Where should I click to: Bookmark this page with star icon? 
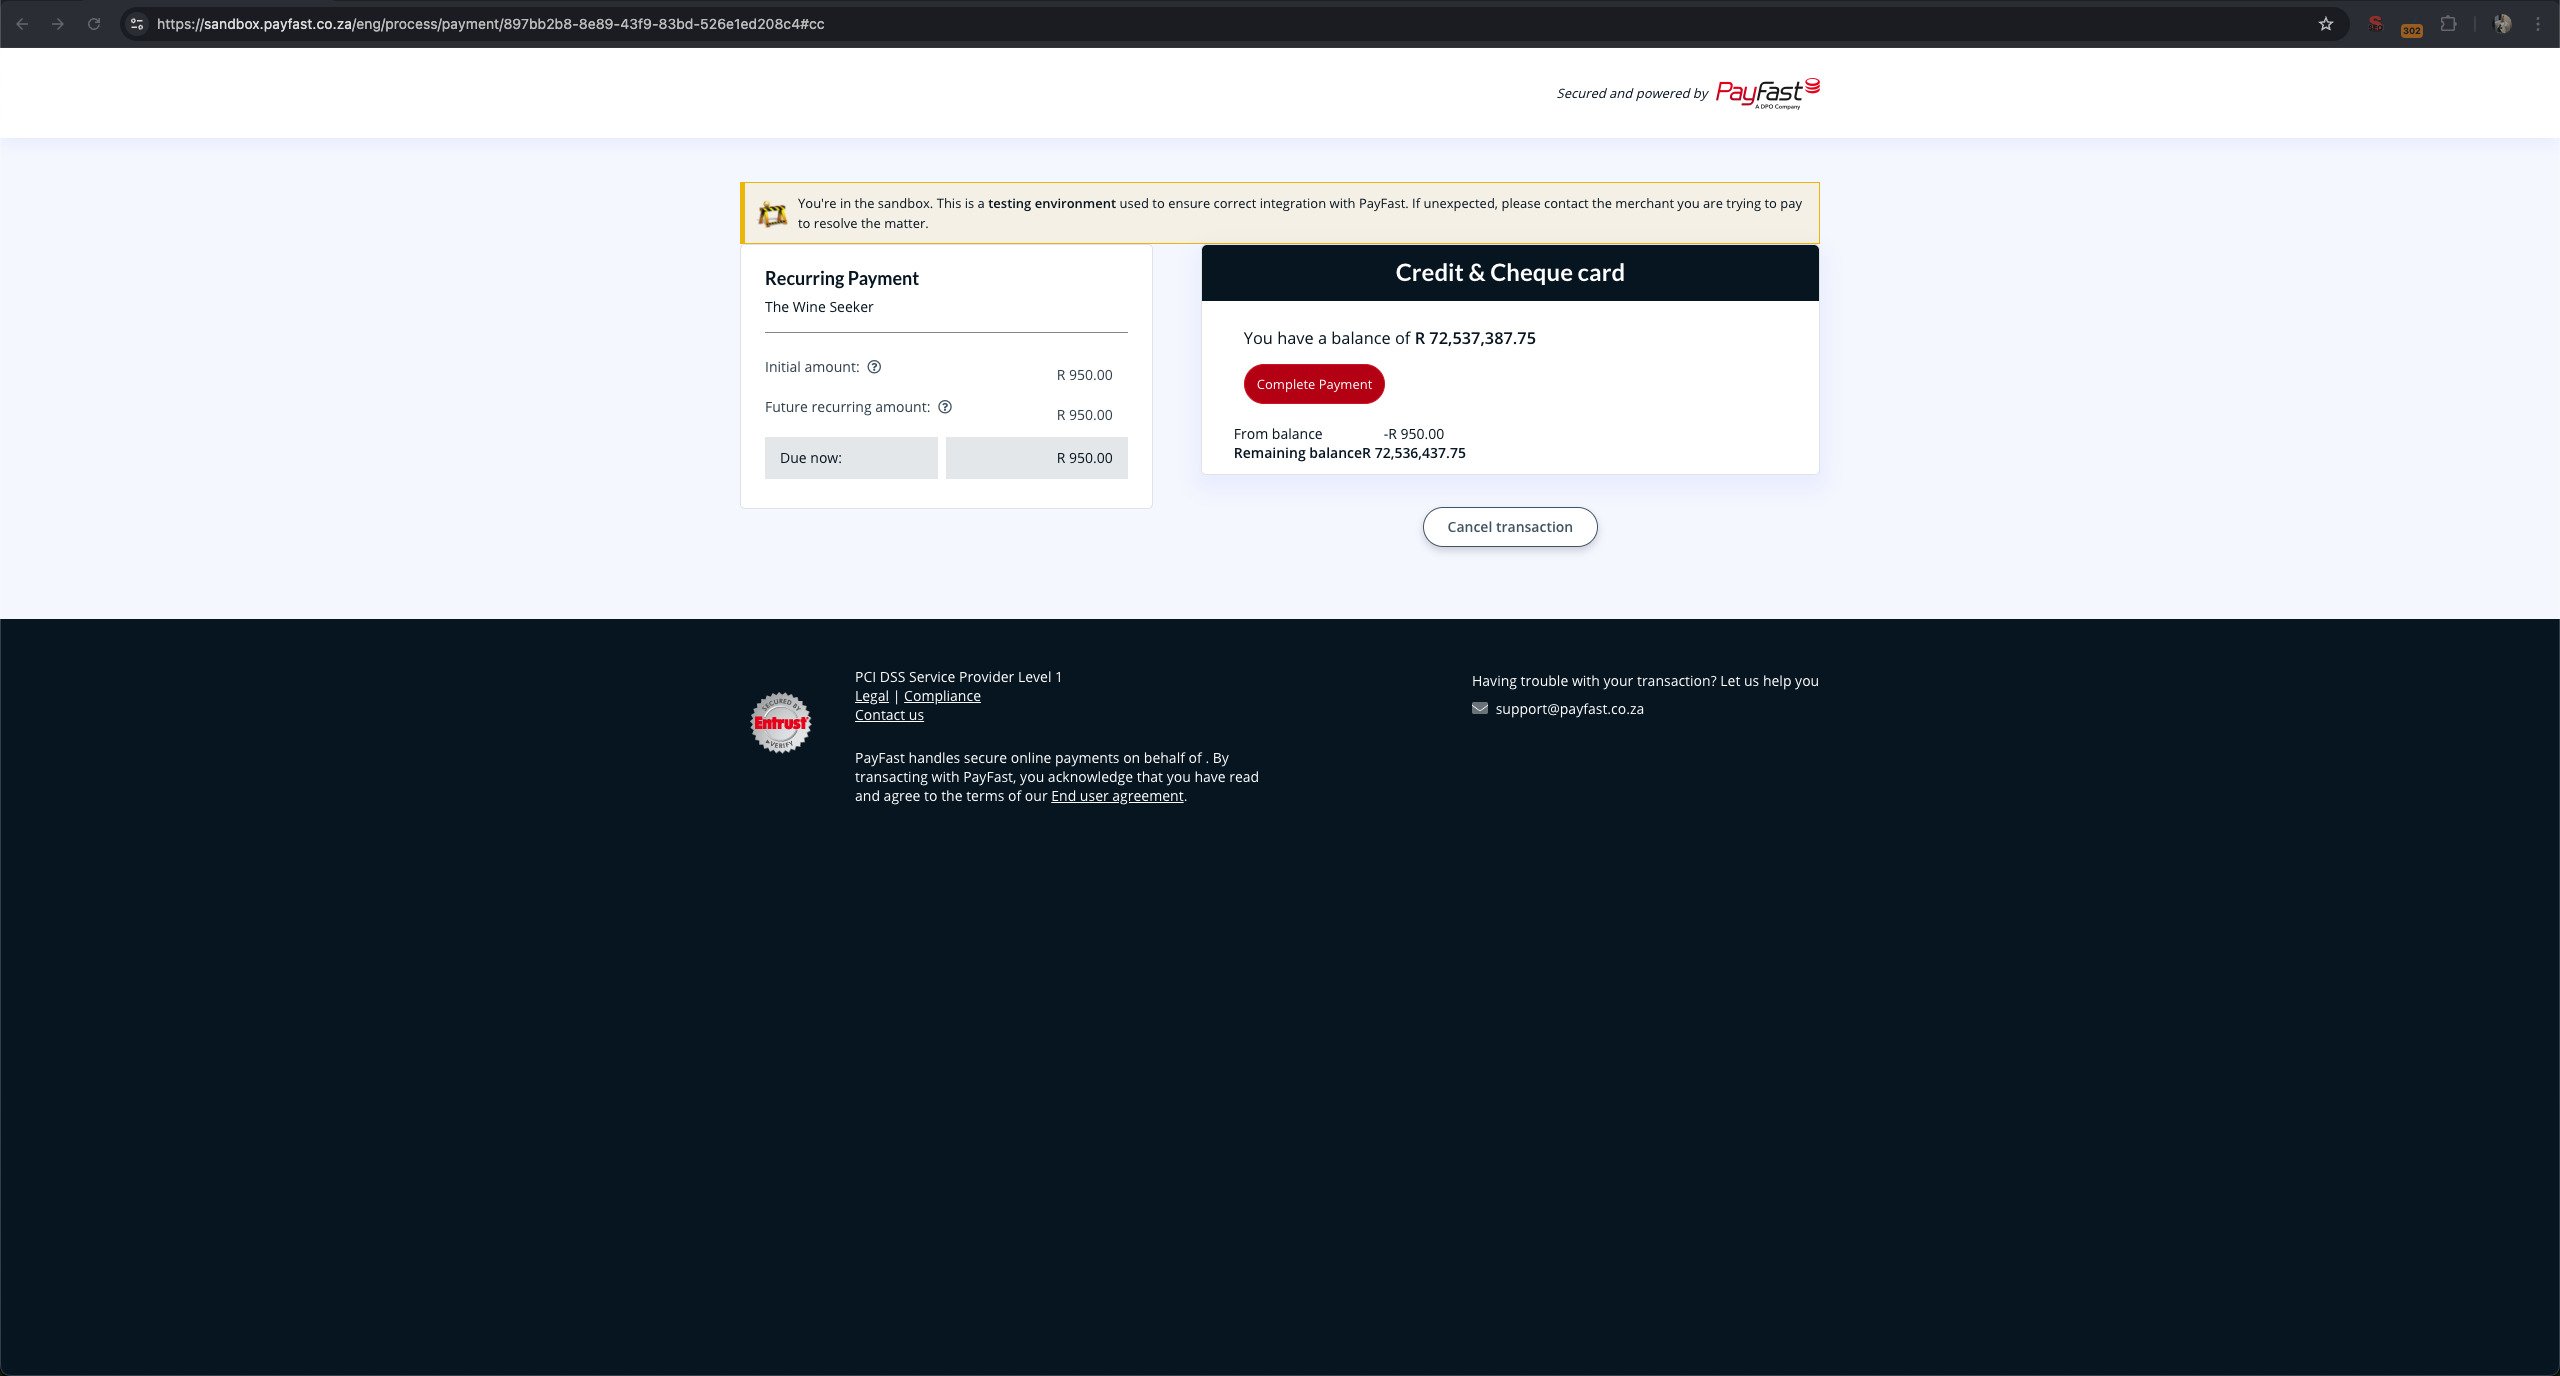pyautogui.click(x=2326, y=24)
